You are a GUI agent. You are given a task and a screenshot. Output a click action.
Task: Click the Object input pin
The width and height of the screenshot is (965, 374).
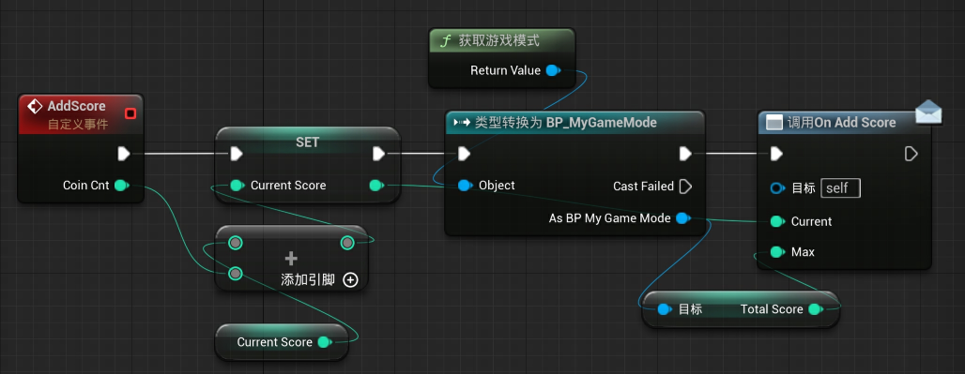(x=466, y=185)
